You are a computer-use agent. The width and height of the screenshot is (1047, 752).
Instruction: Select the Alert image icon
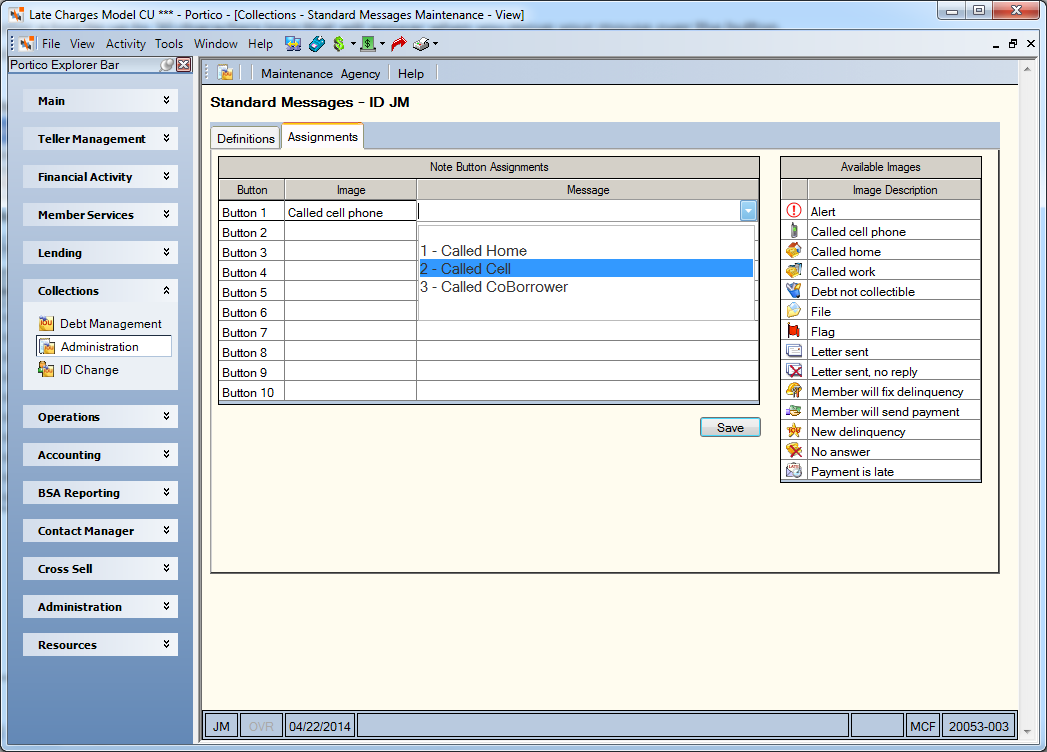coord(794,211)
